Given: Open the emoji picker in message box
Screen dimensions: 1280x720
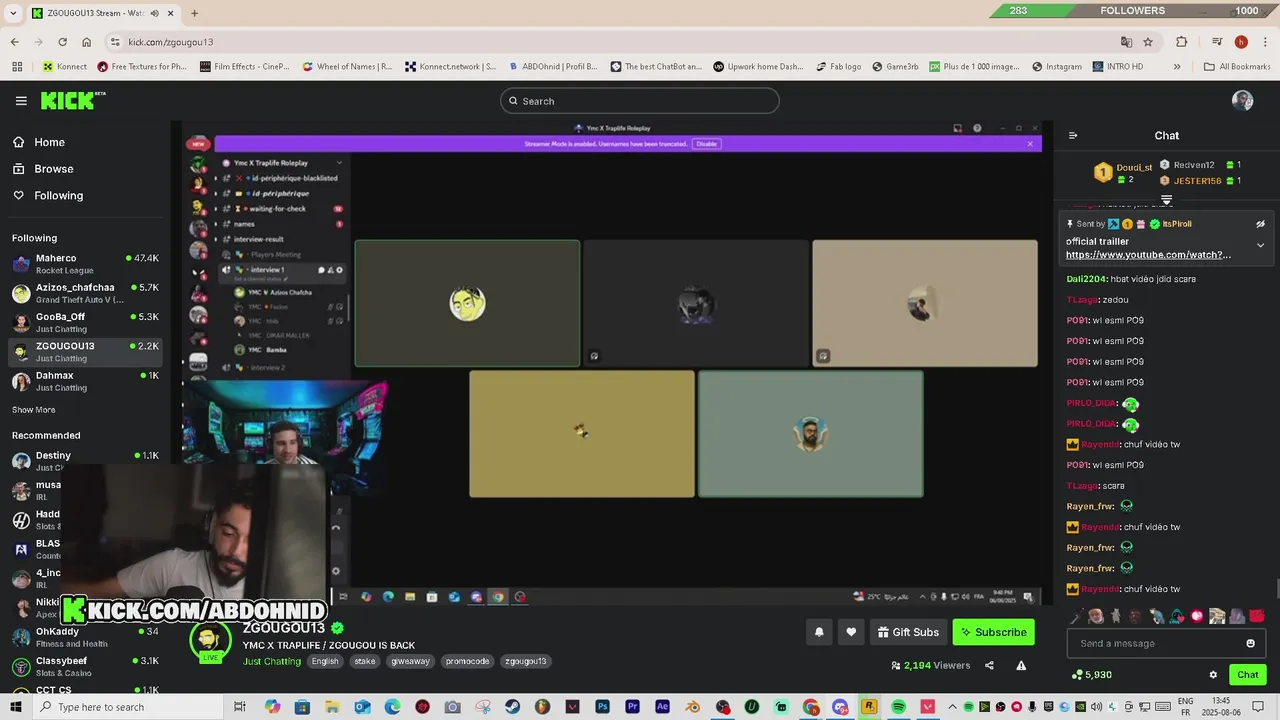Looking at the screenshot, I should 1250,643.
